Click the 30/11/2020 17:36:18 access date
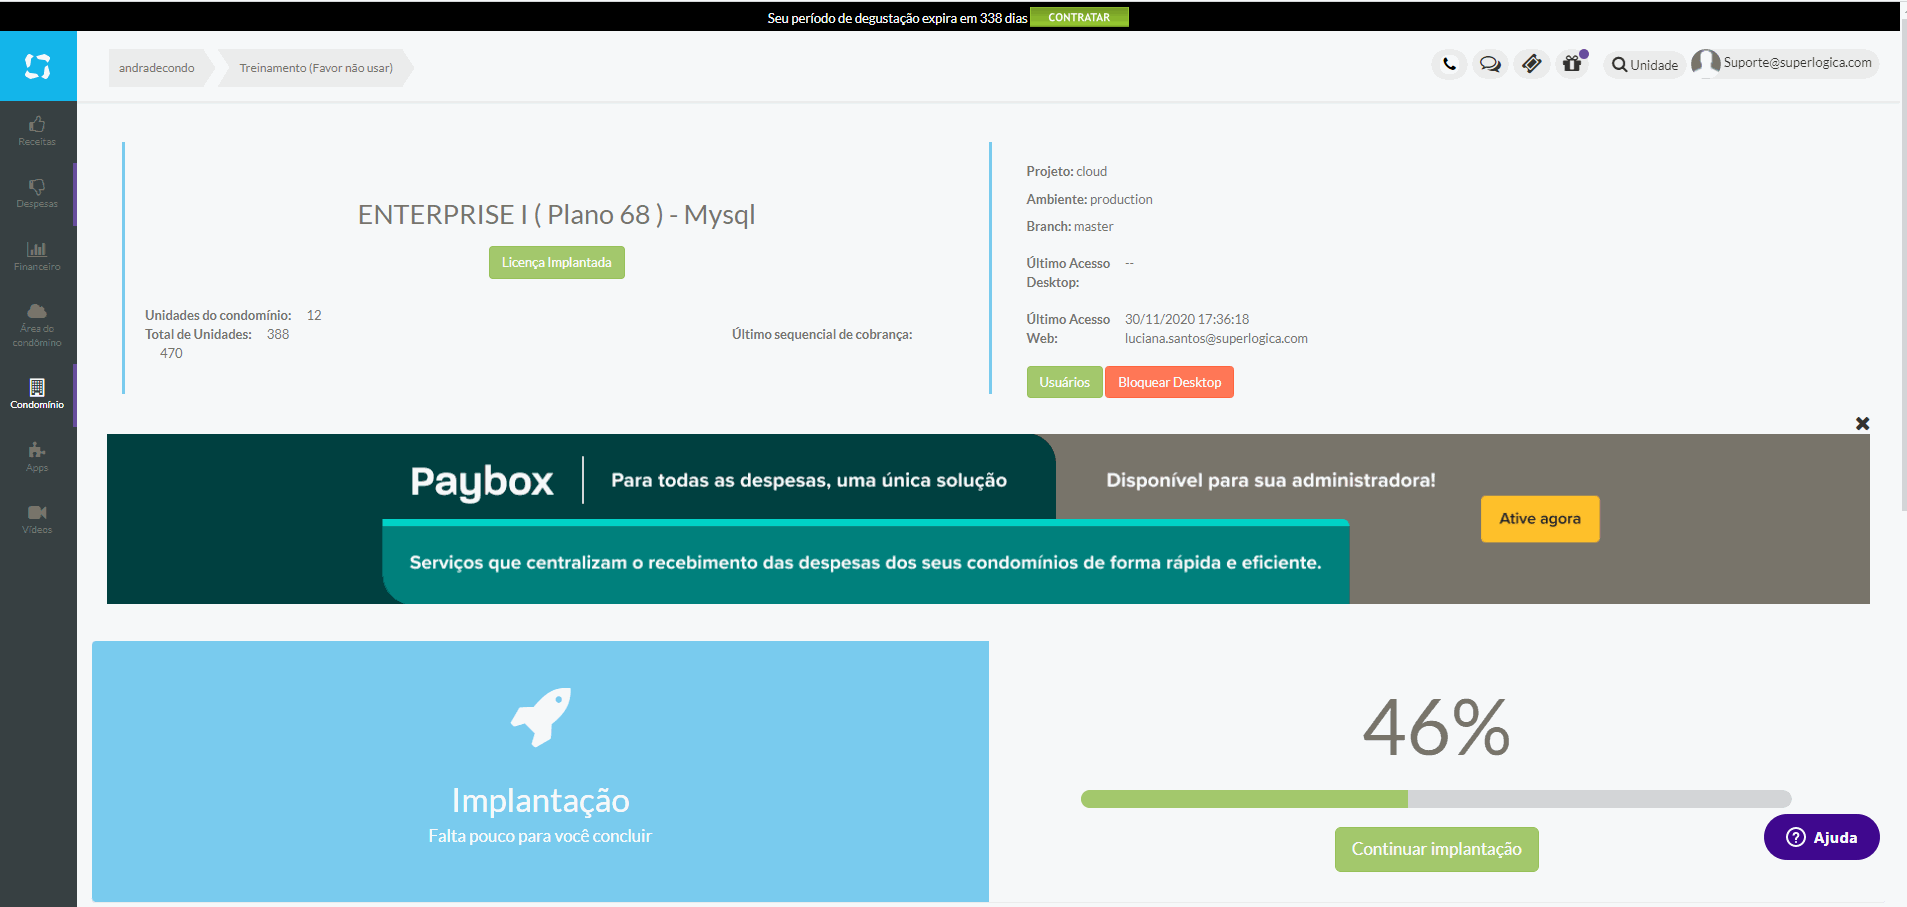 coord(1186,319)
